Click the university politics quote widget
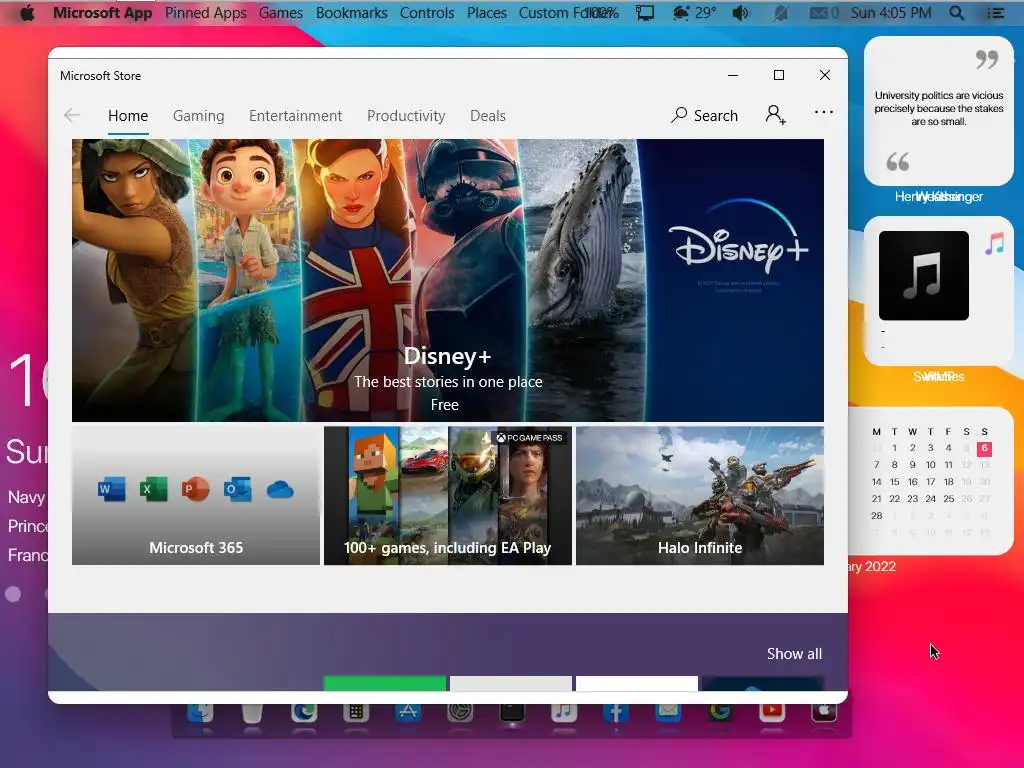This screenshot has height=768, width=1024. pos(939,111)
